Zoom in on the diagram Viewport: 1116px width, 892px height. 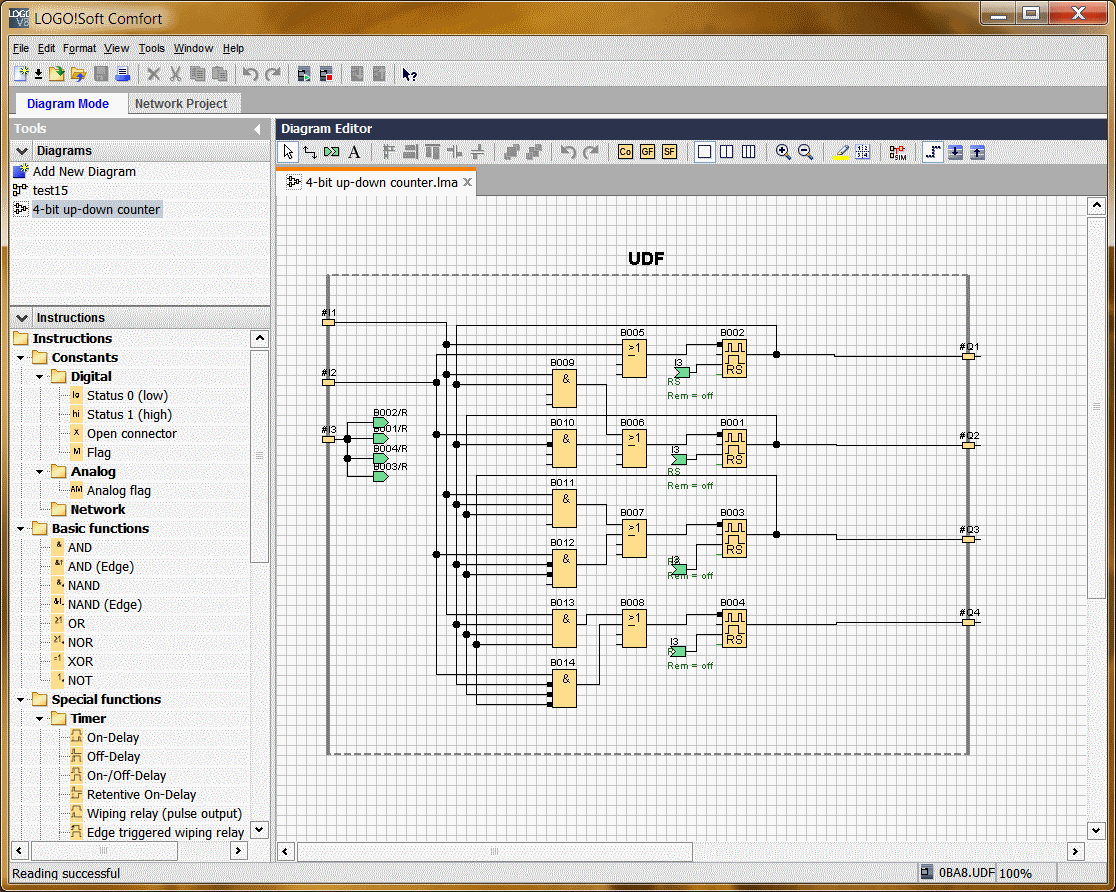coord(783,152)
